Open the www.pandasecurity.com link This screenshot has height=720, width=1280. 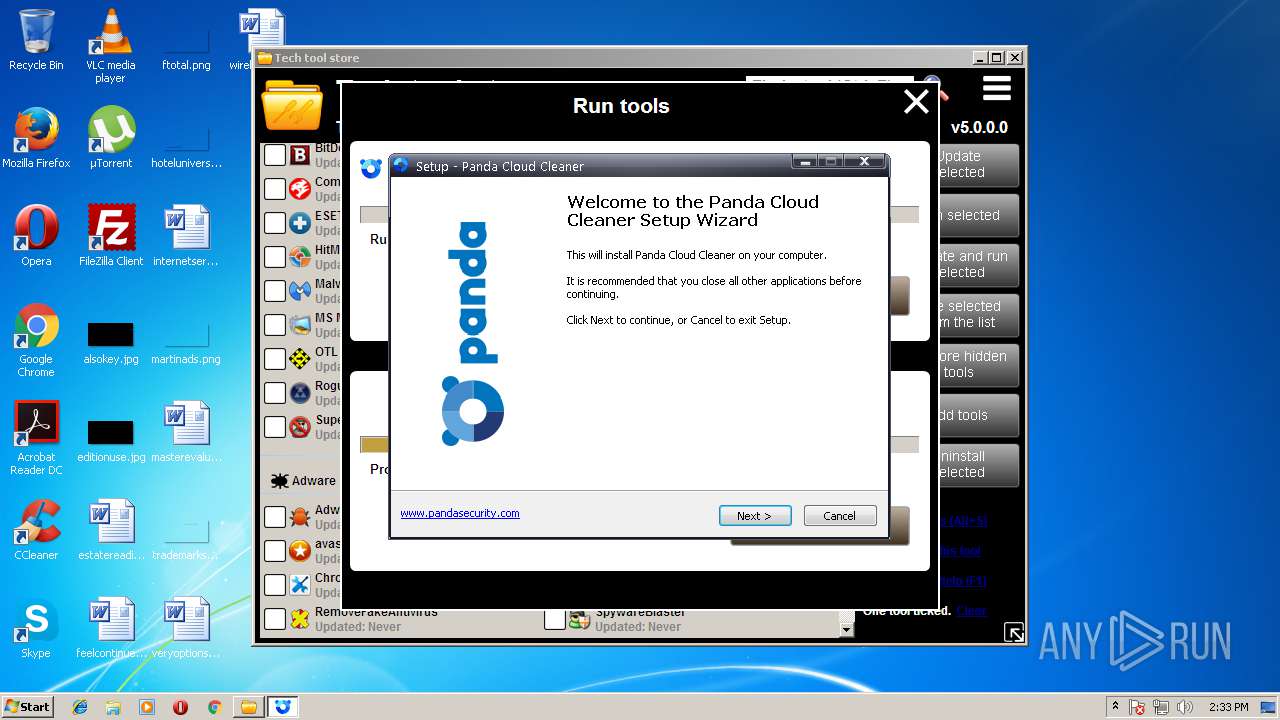click(x=460, y=513)
